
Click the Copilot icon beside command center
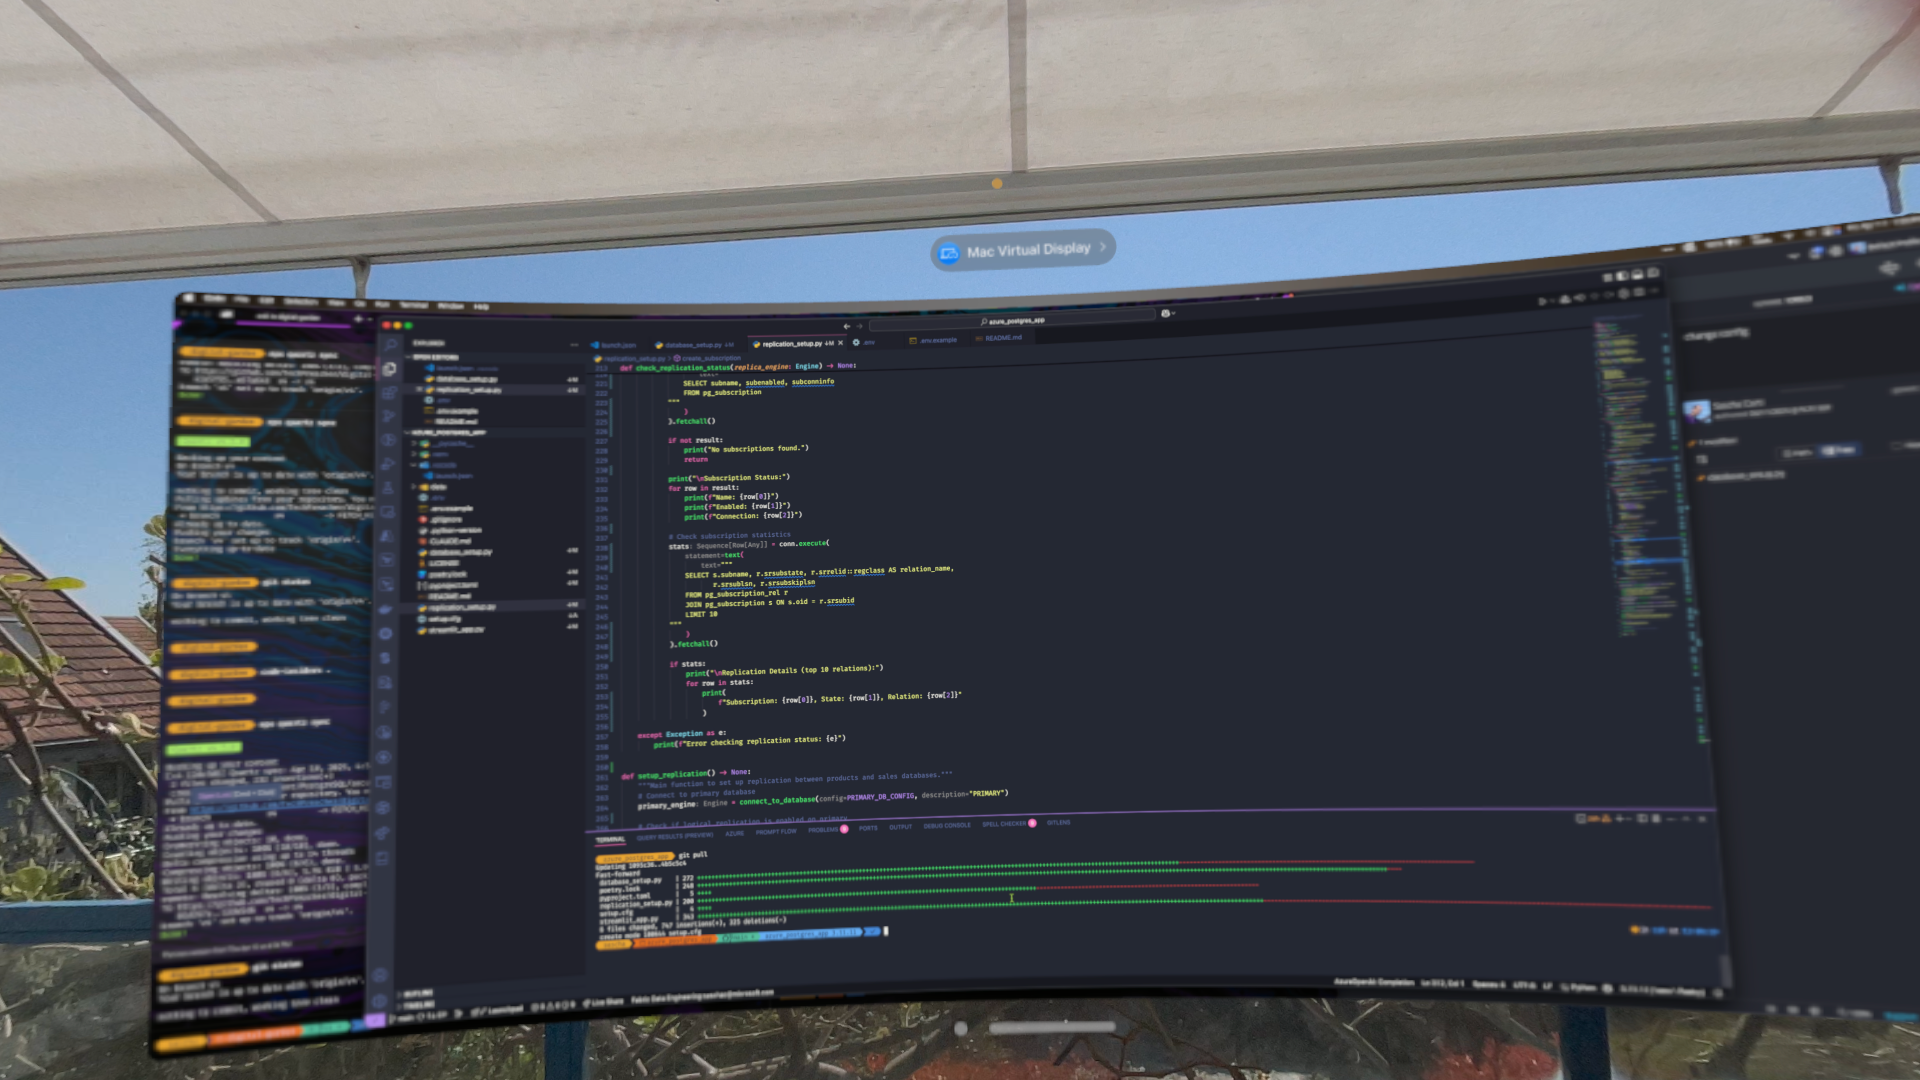(1166, 313)
